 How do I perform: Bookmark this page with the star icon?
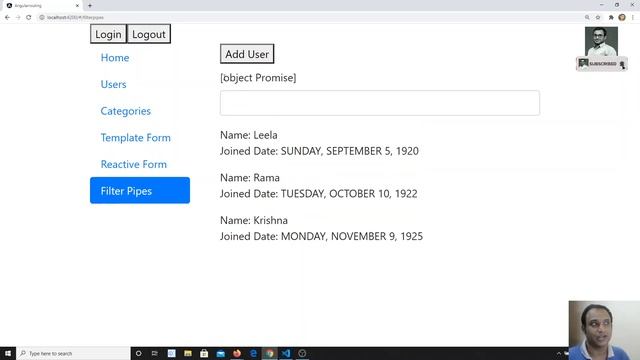(598, 18)
